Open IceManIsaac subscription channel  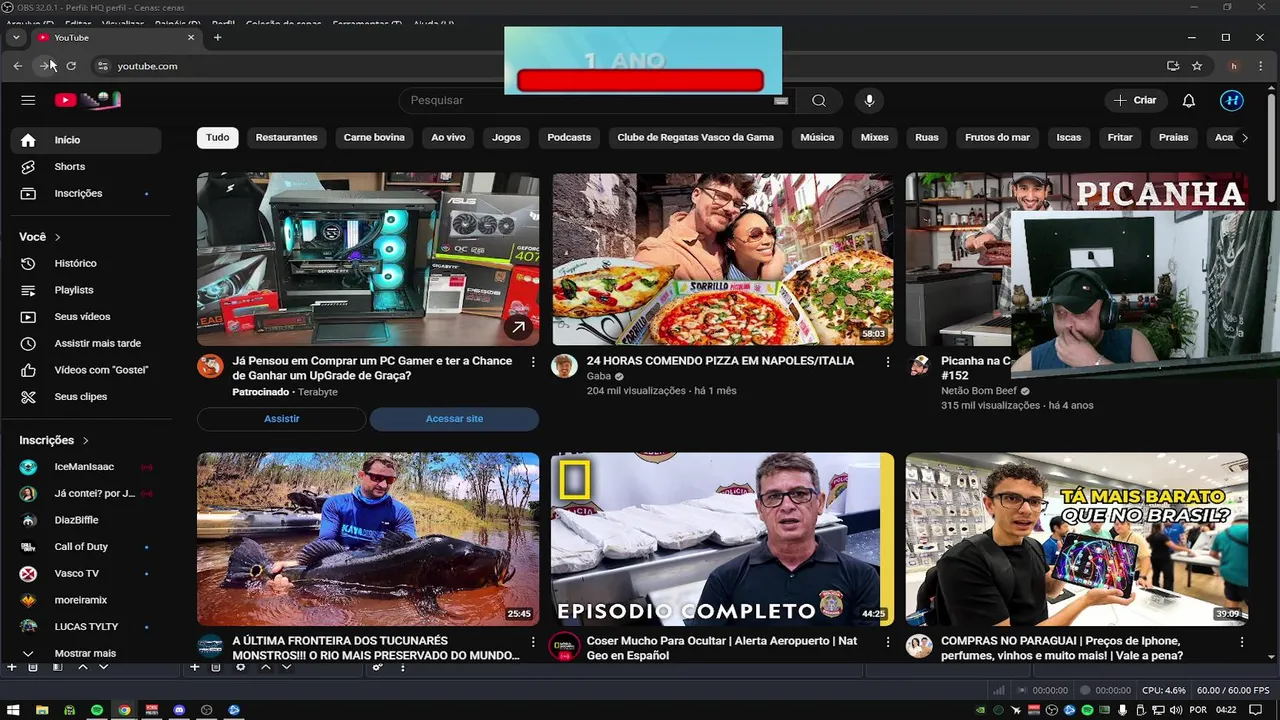86,467
